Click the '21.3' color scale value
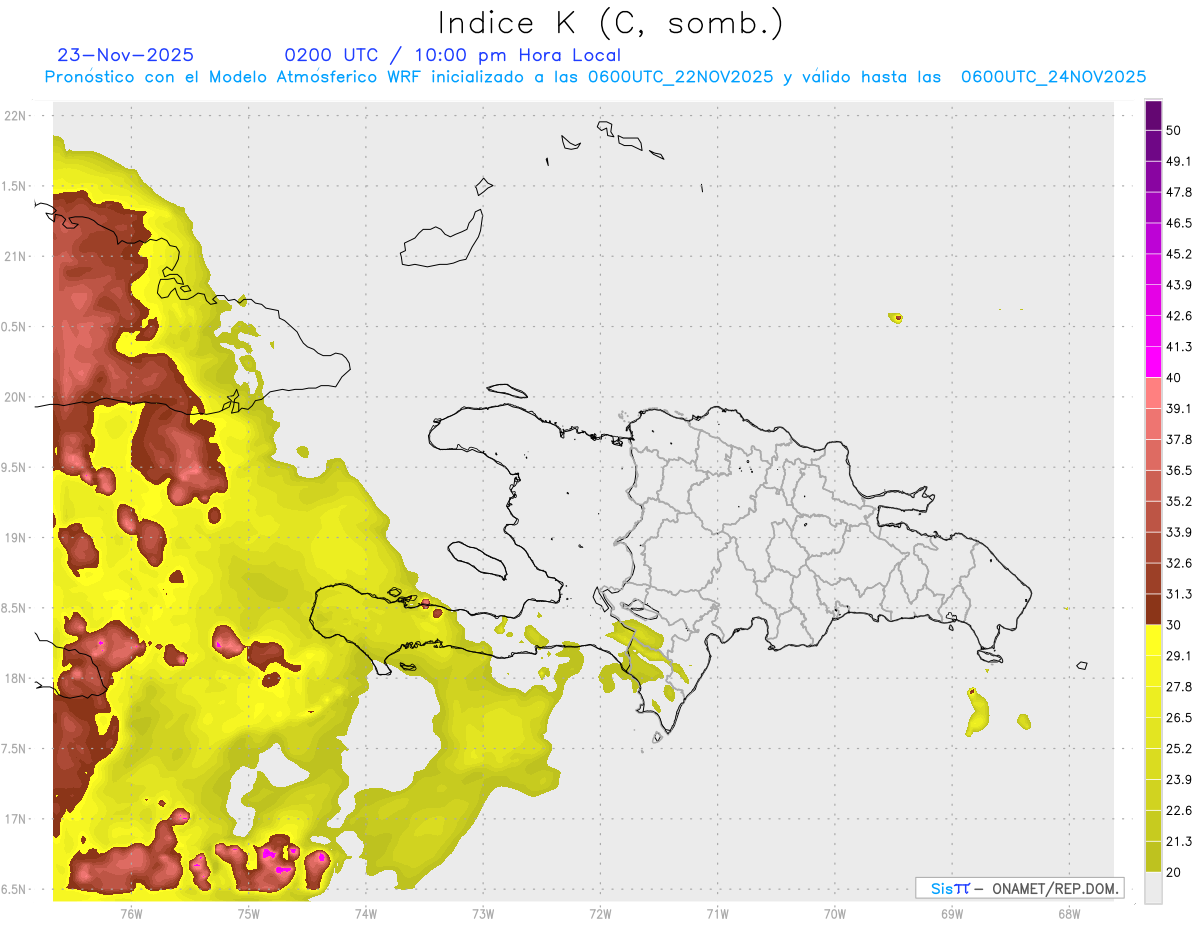The image size is (1200, 927). [1179, 841]
